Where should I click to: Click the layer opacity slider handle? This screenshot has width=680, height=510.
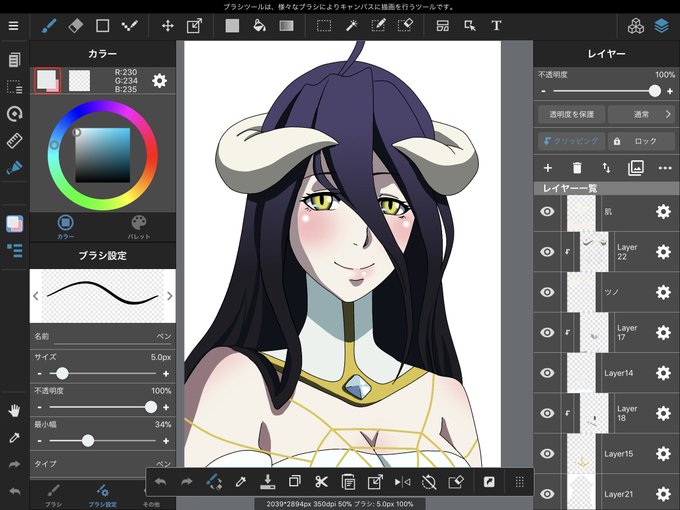[654, 91]
